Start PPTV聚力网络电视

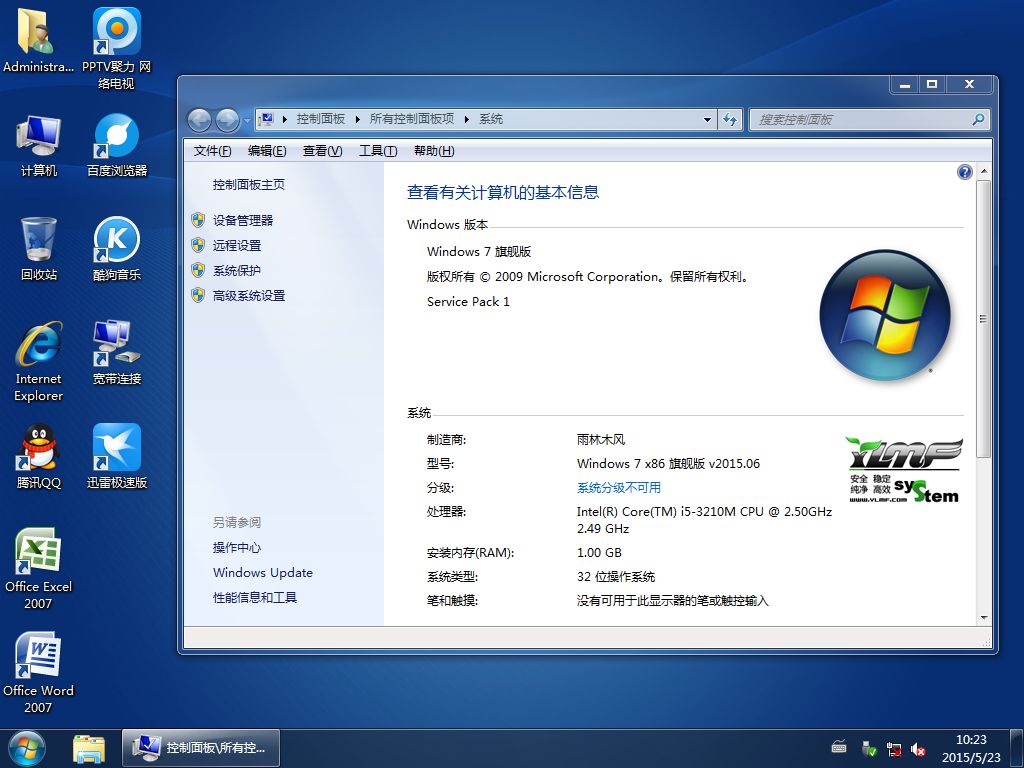[x=115, y=30]
